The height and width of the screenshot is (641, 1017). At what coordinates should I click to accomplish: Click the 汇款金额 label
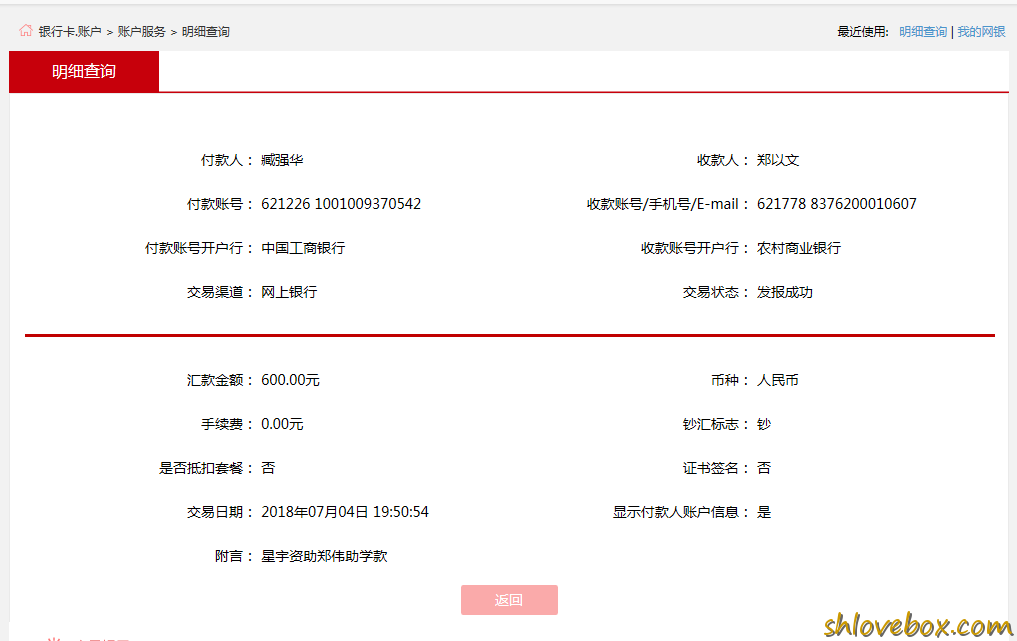coord(219,380)
